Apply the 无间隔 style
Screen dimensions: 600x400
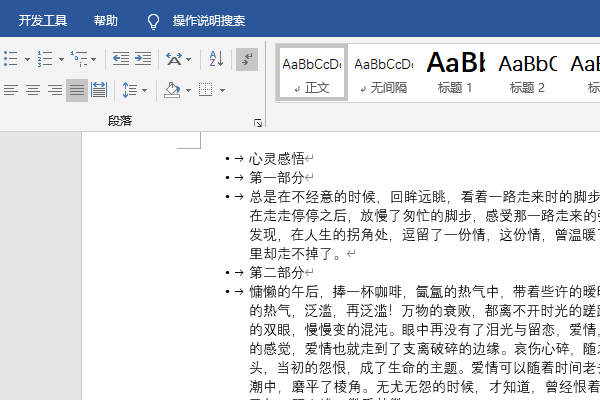pos(384,73)
